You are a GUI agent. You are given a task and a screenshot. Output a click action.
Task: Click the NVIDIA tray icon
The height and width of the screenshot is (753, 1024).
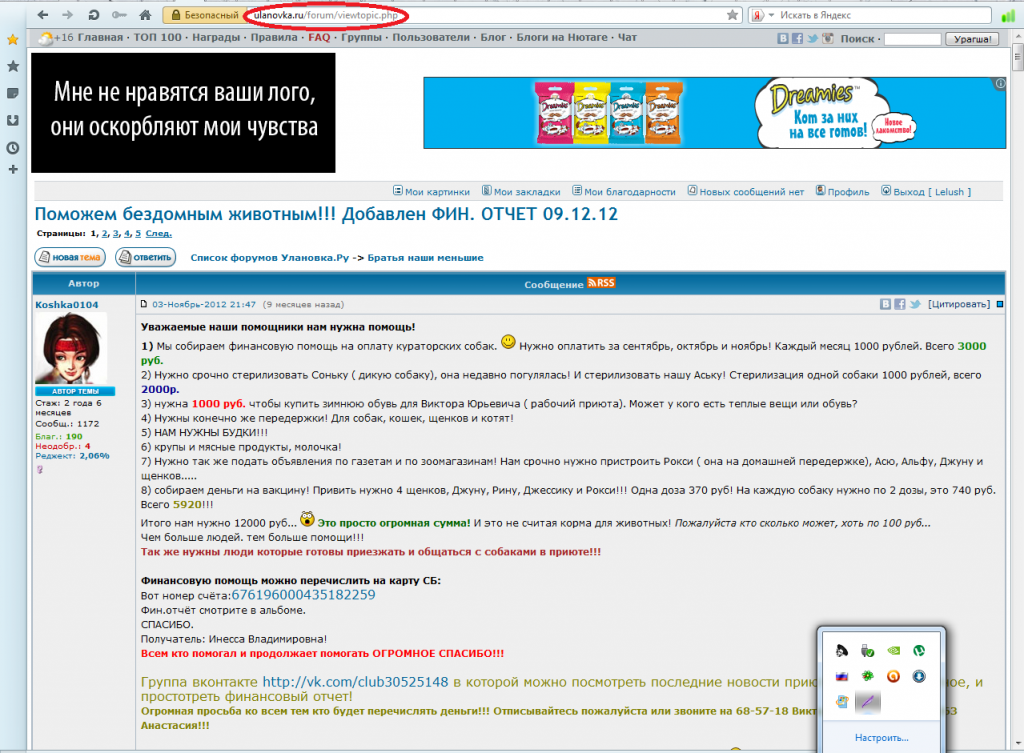point(893,650)
